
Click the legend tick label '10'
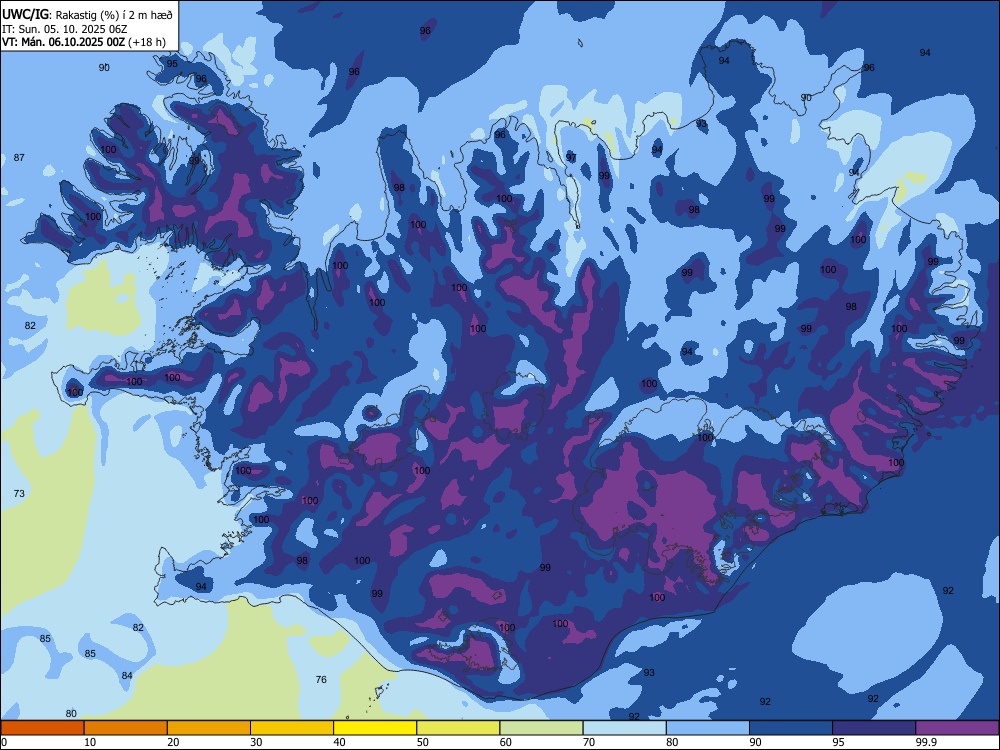point(90,742)
